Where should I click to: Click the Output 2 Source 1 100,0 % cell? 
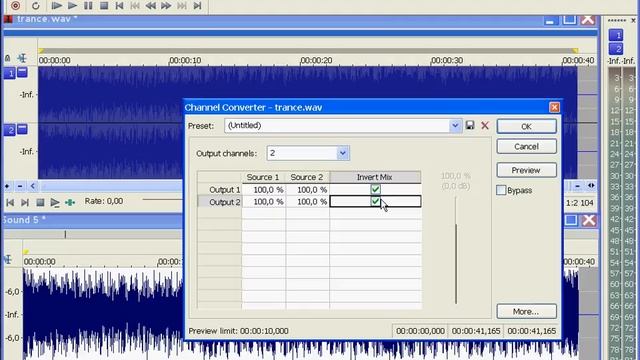tap(264, 202)
